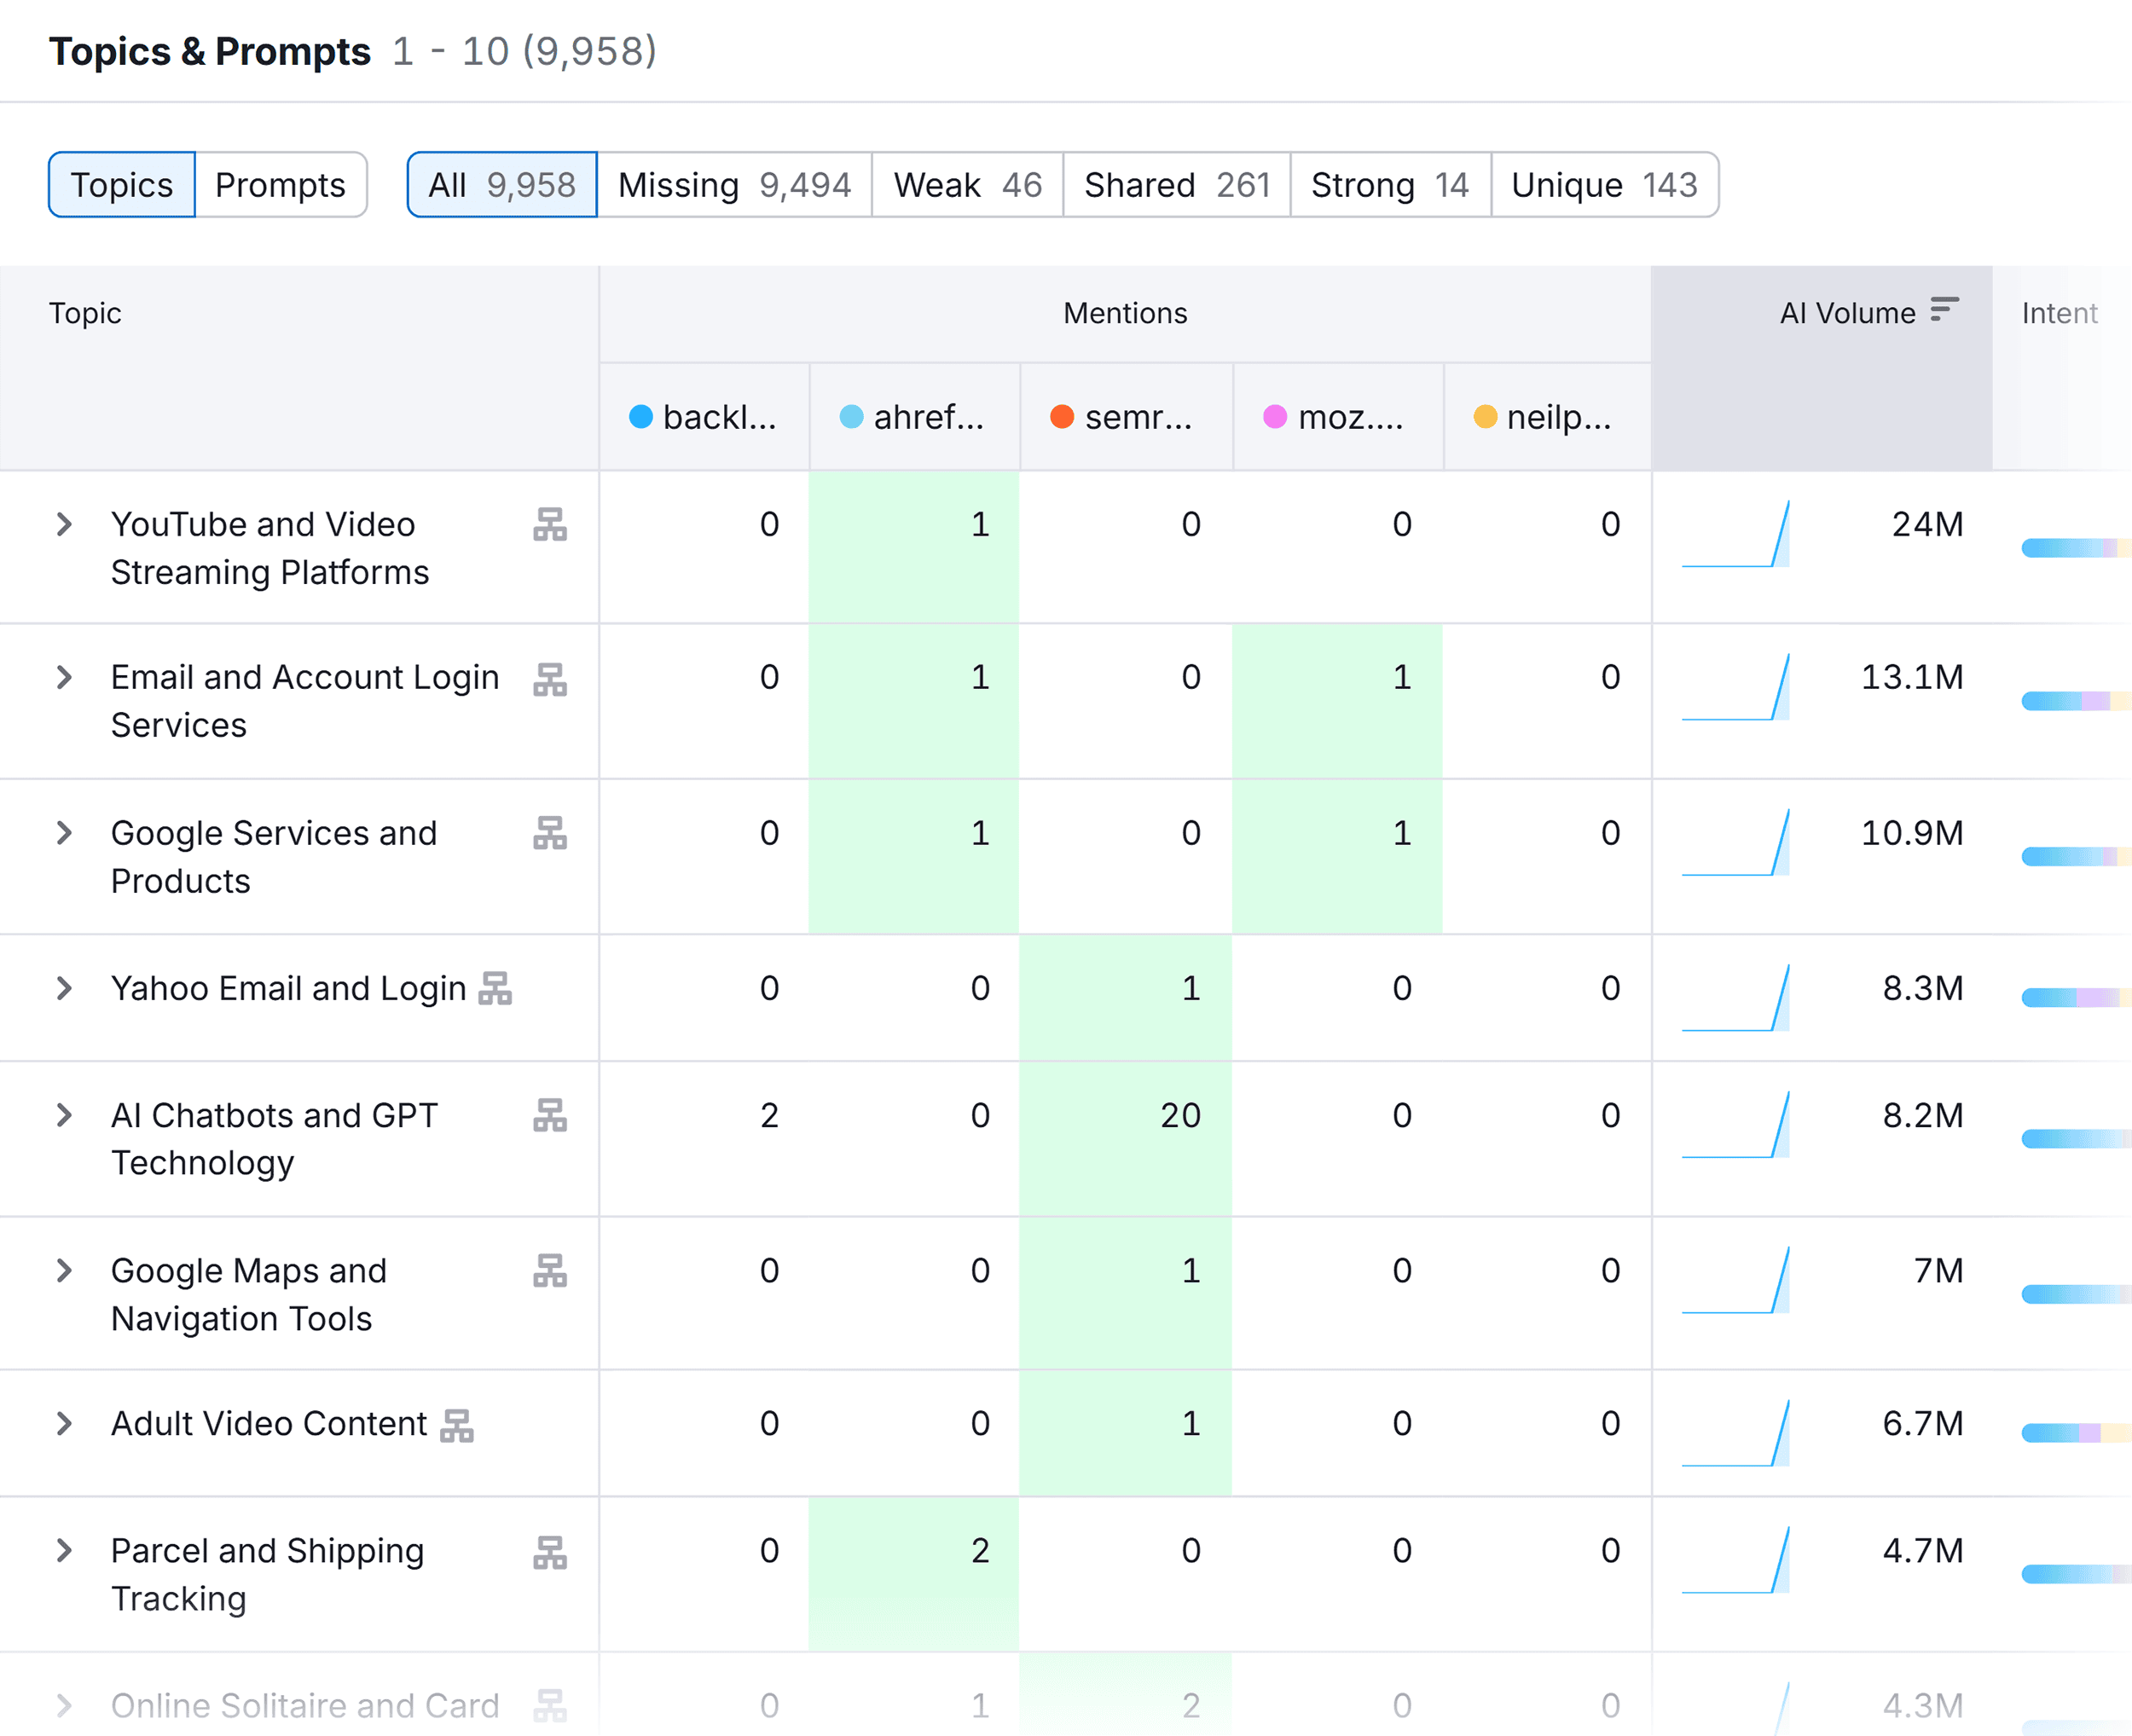Expand the Google Services and Products topic
Image resolution: width=2132 pixels, height=1736 pixels.
pyautogui.click(x=65, y=832)
